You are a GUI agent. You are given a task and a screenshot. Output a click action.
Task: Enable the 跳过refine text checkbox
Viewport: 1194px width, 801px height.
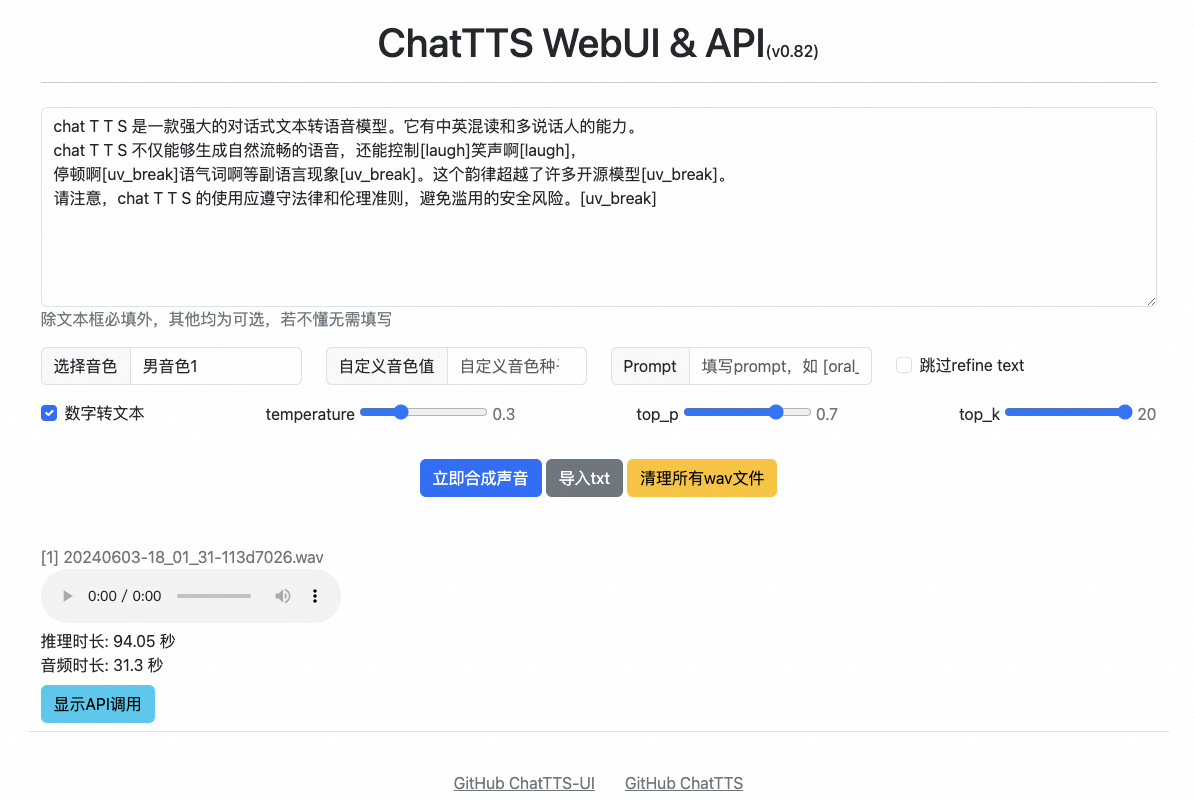click(x=904, y=365)
